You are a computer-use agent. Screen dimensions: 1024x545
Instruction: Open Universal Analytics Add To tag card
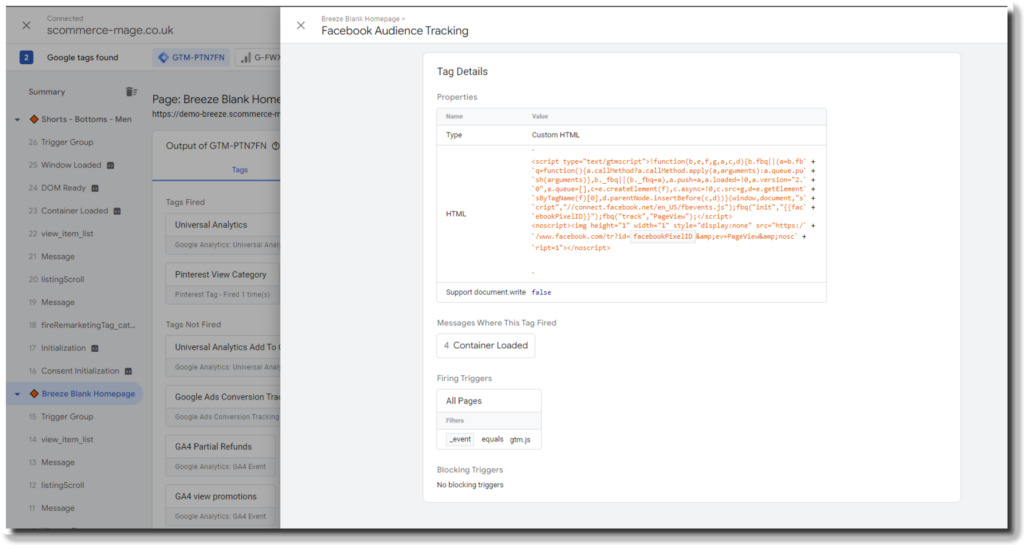pos(223,356)
